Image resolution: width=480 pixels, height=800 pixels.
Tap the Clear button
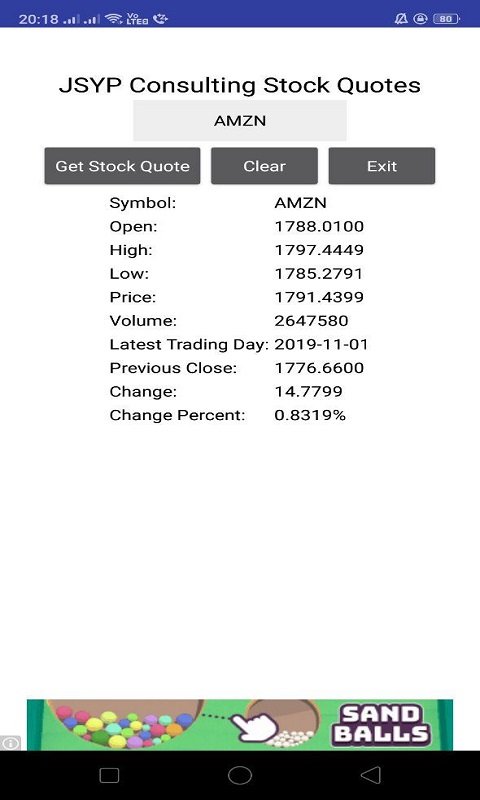[264, 166]
